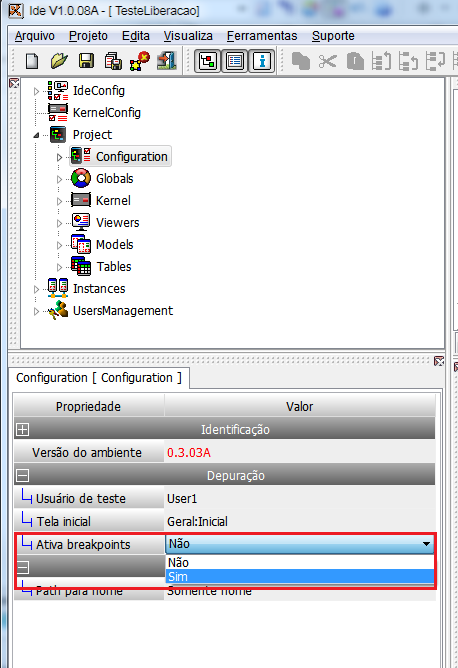Screen dimensions: 458x668
Task: Click the Save floppy disk icon
Action: click(86, 61)
